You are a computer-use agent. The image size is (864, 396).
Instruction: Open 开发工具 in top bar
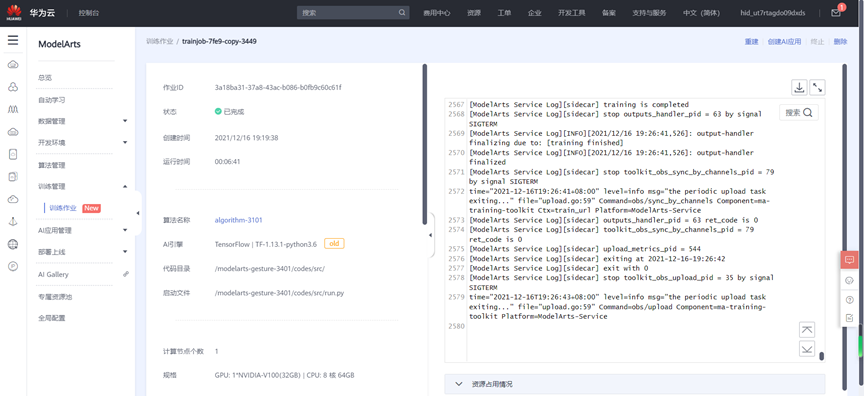(571, 13)
